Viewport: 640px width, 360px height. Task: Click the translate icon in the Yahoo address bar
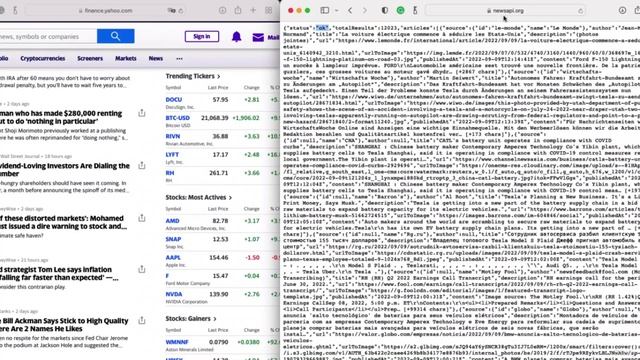point(171,11)
